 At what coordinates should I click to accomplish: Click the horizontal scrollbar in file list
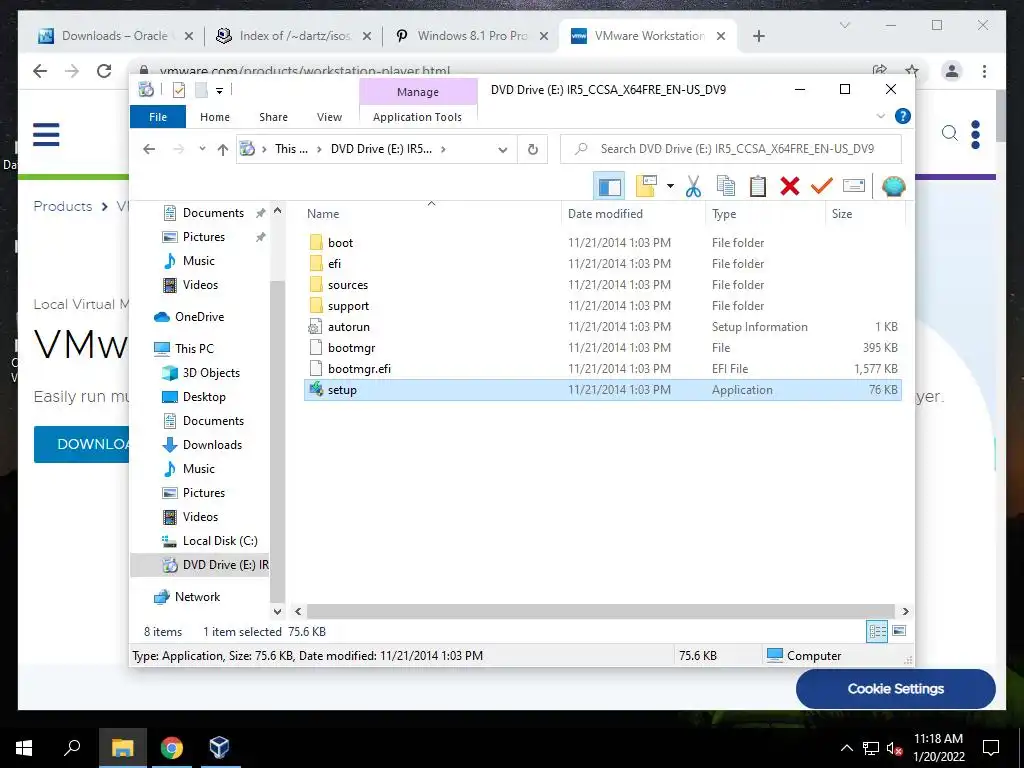pos(601,611)
